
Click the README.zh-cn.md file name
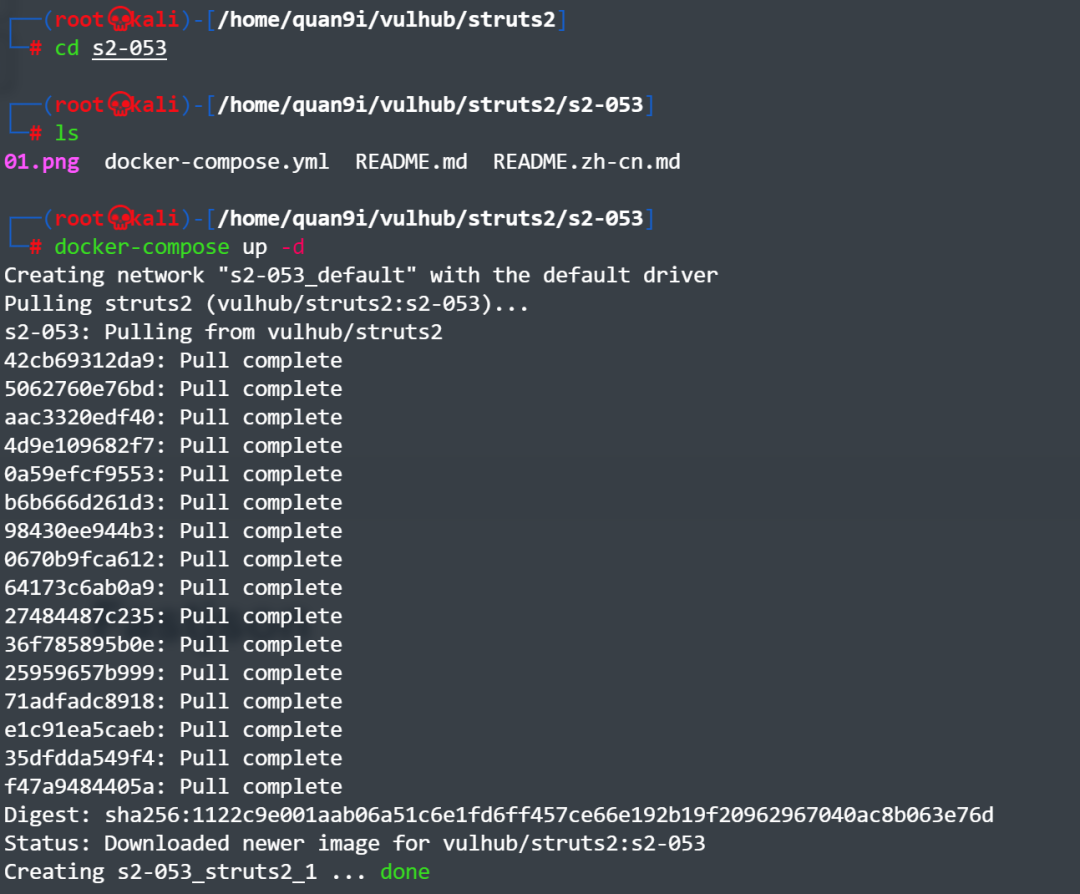tap(587, 162)
